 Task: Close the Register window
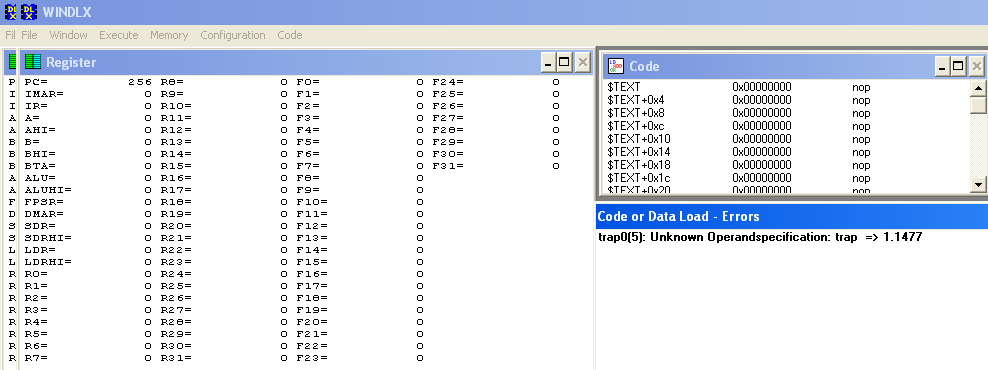582,62
